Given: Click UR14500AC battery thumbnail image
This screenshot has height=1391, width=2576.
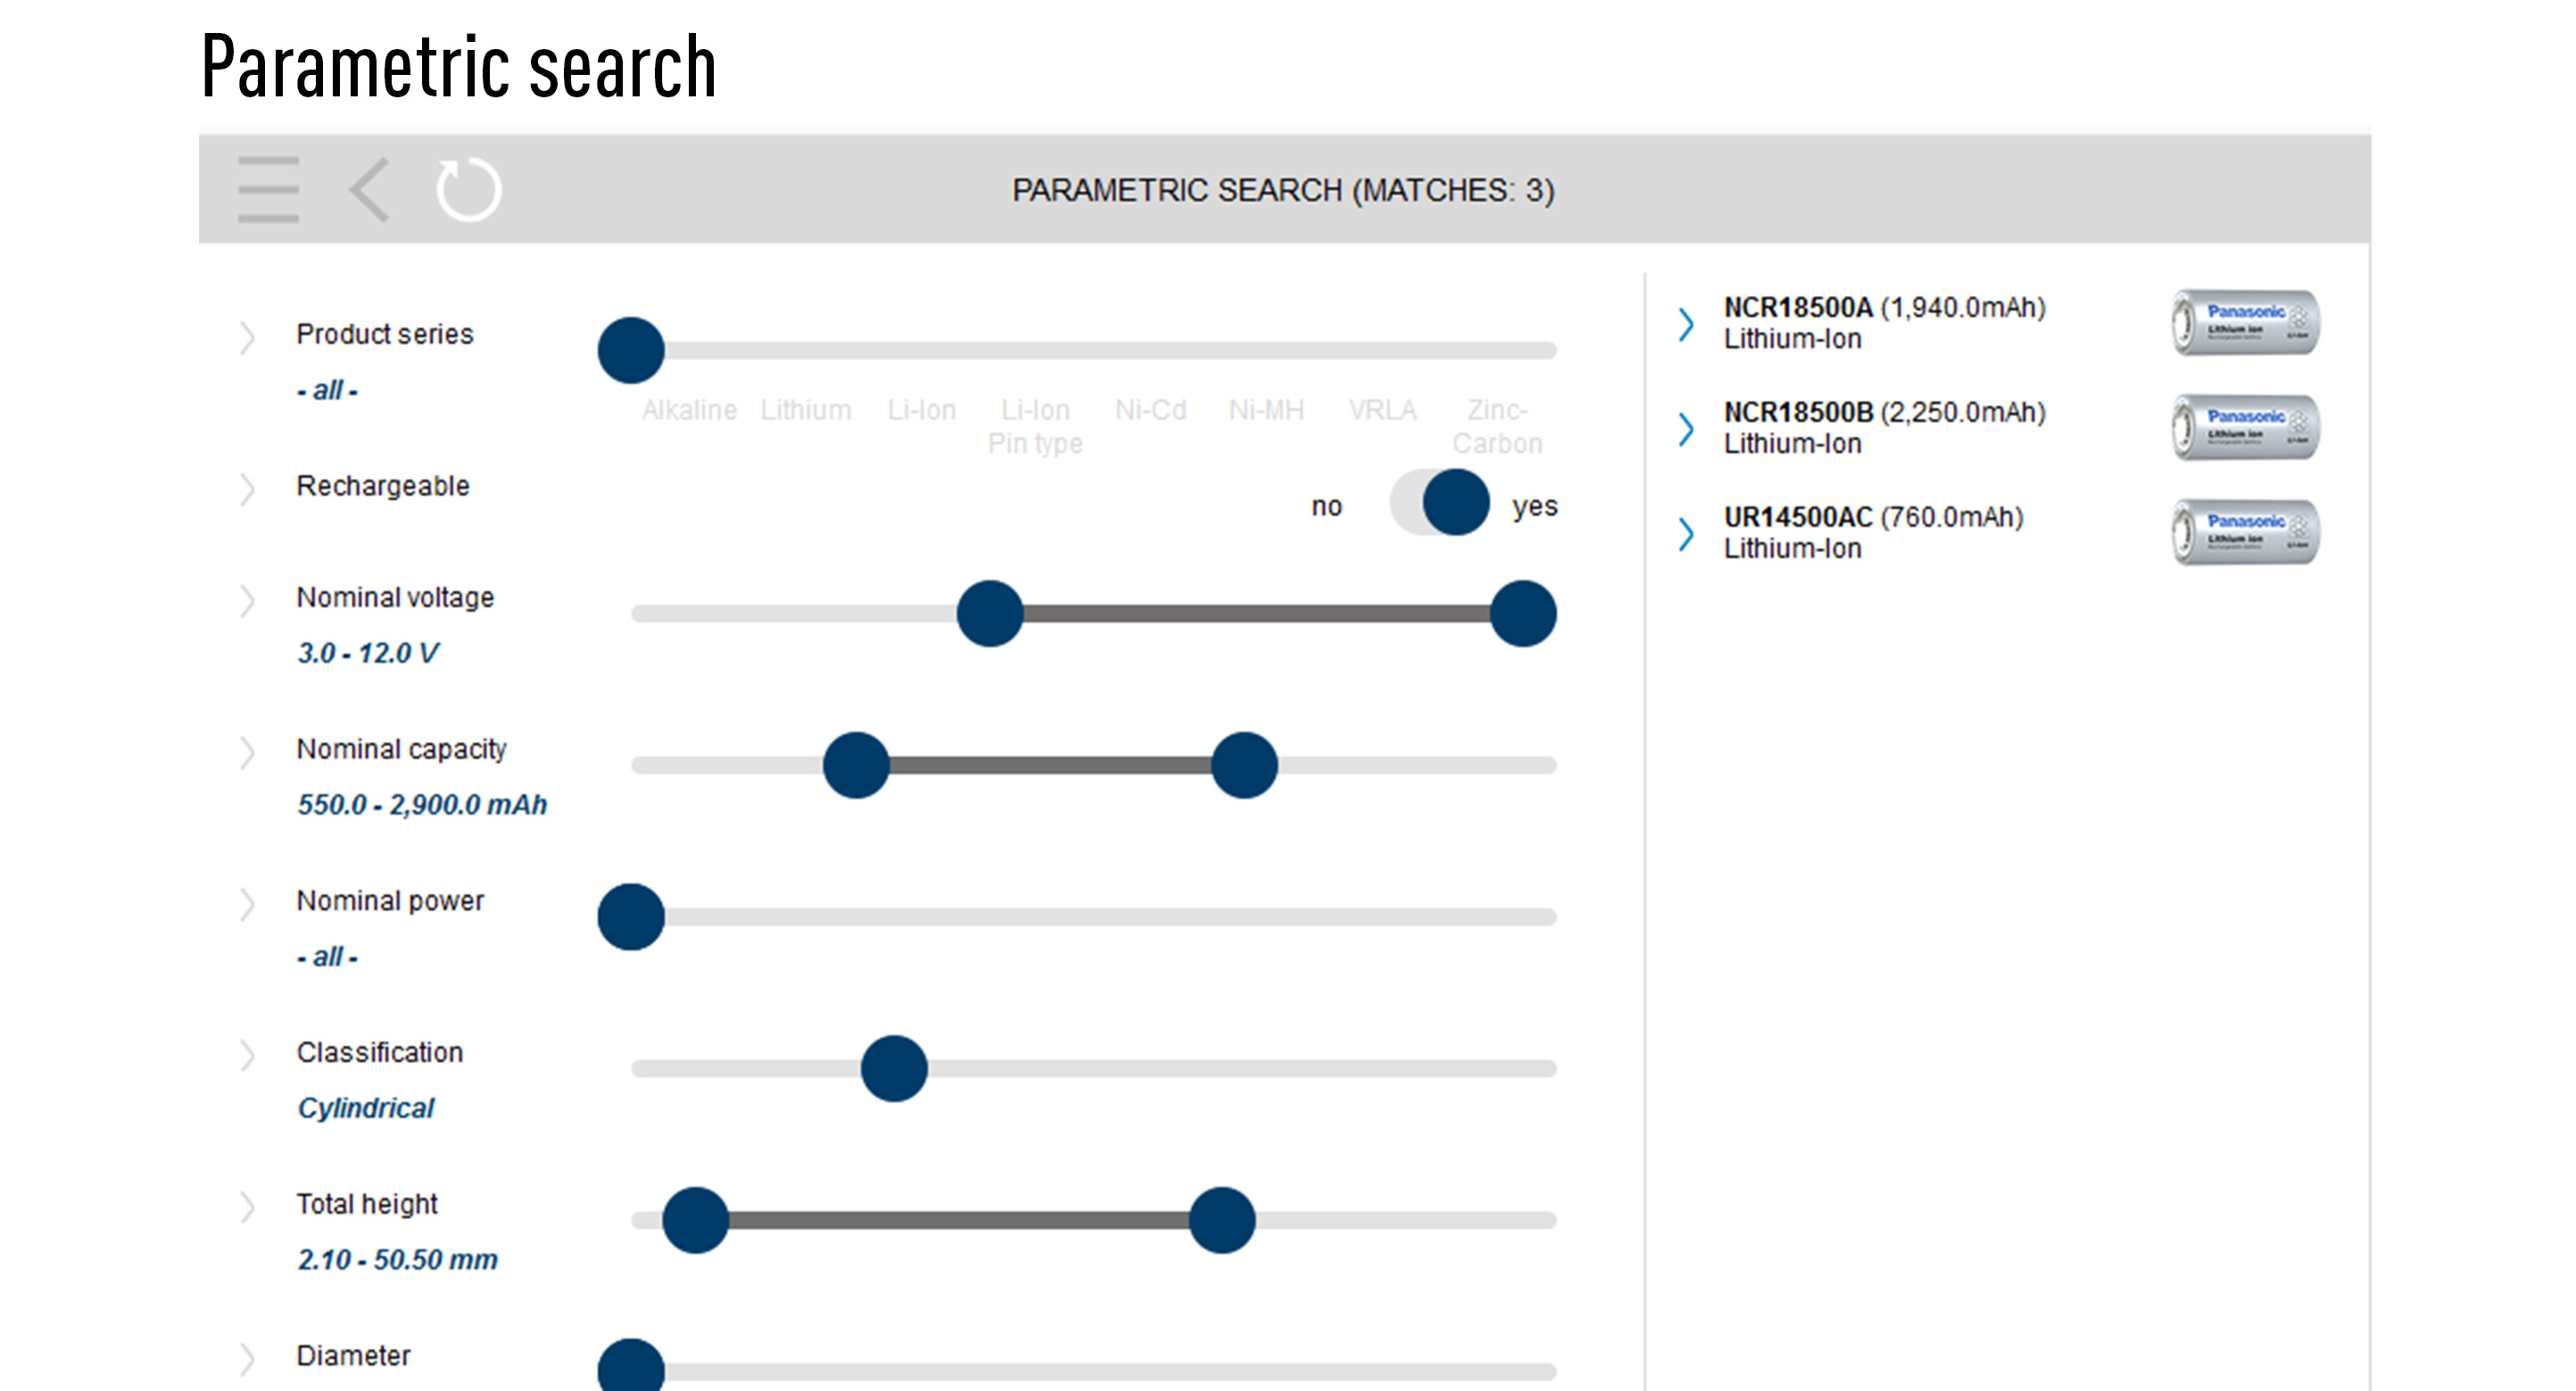Looking at the screenshot, I should click(2246, 532).
